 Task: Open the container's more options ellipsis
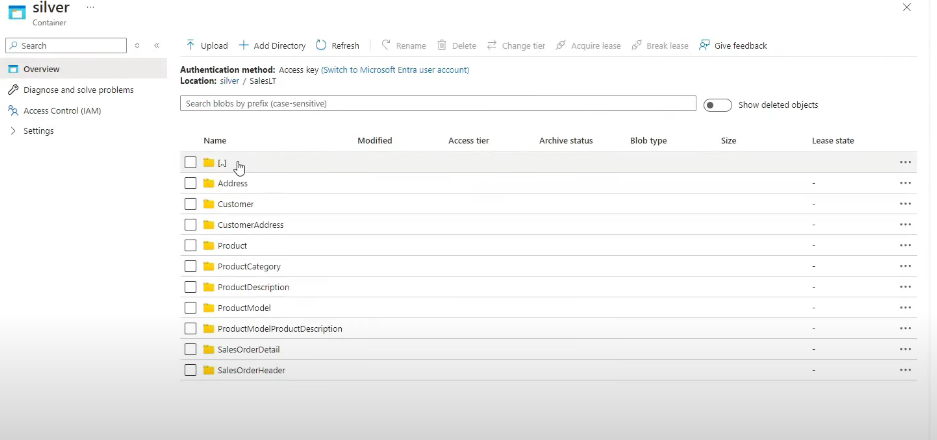91,7
